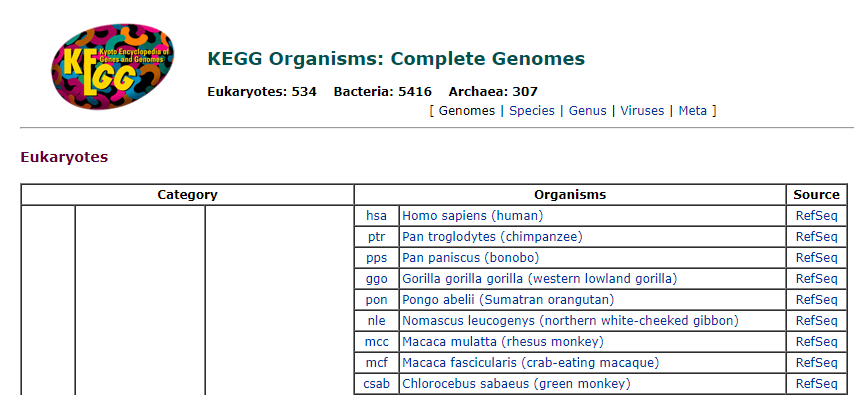Open RefSeq source for Homo sapiens
This screenshot has height=395, width=854.
click(x=816, y=216)
